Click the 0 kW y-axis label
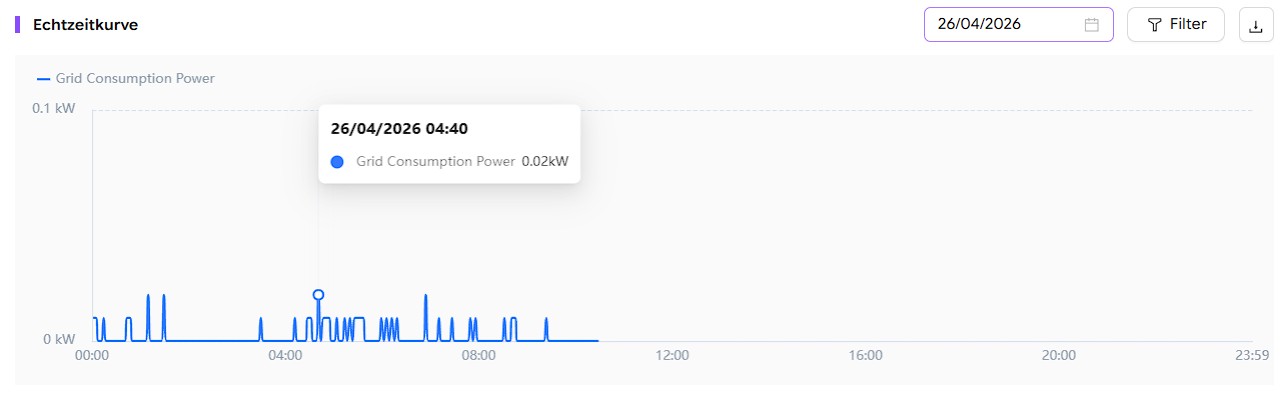 pyautogui.click(x=59, y=340)
